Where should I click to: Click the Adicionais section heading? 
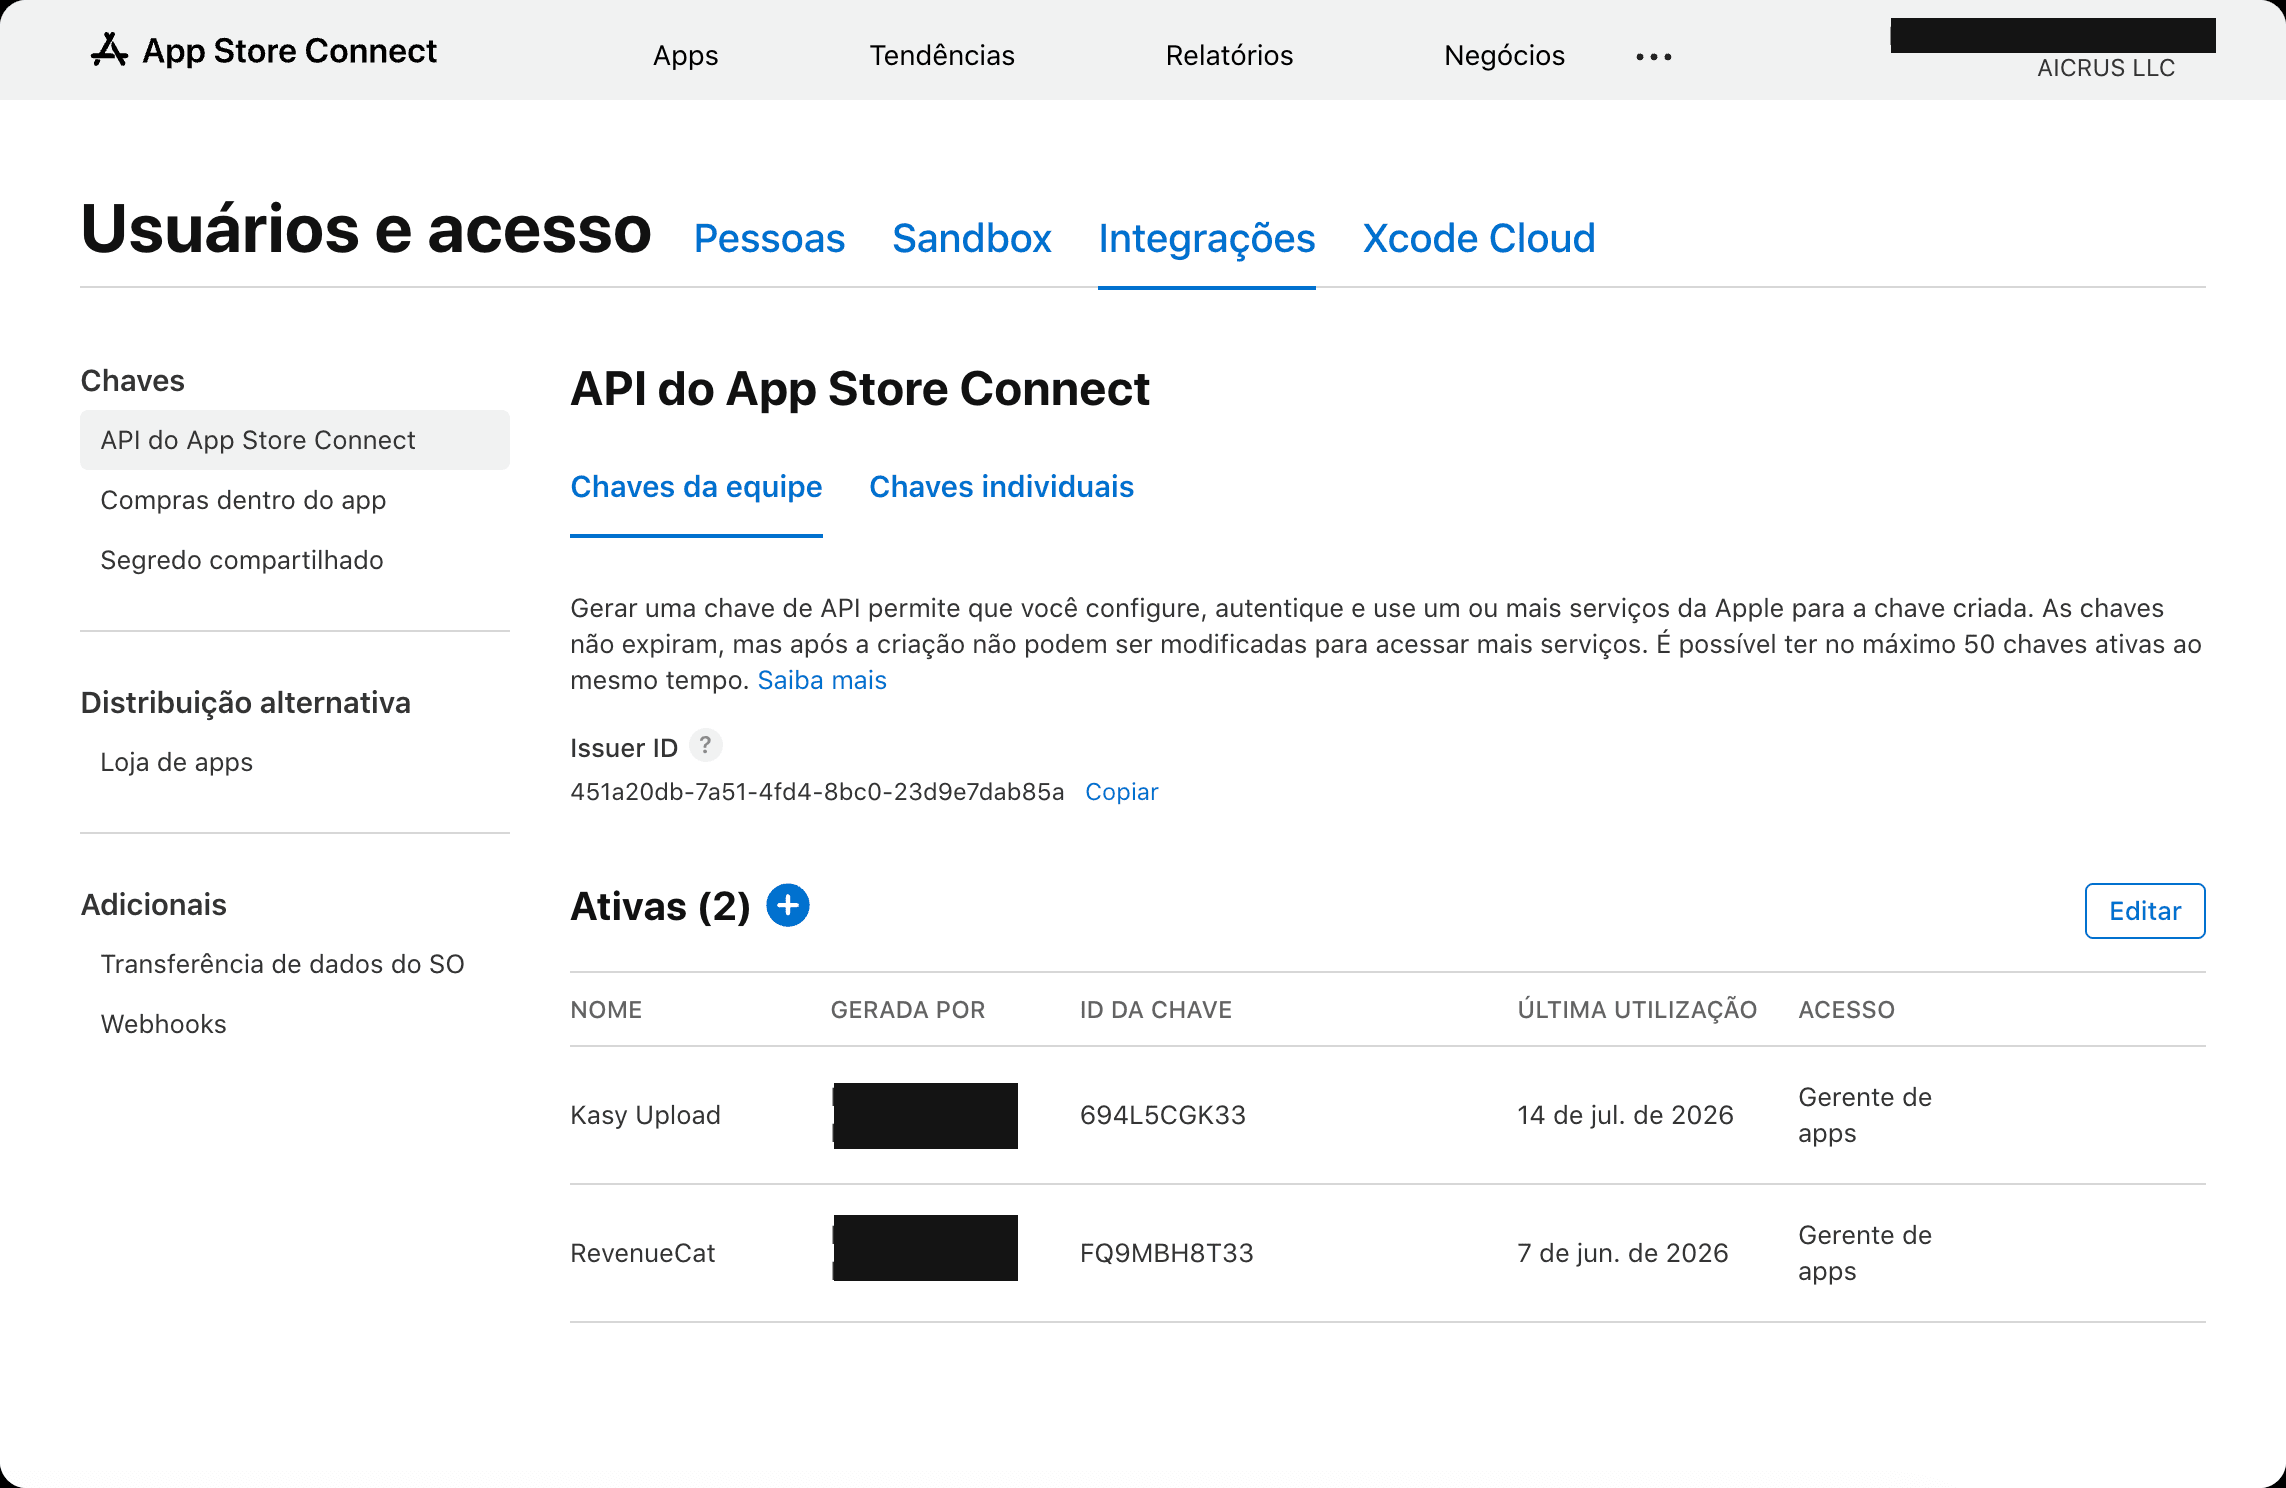point(153,905)
